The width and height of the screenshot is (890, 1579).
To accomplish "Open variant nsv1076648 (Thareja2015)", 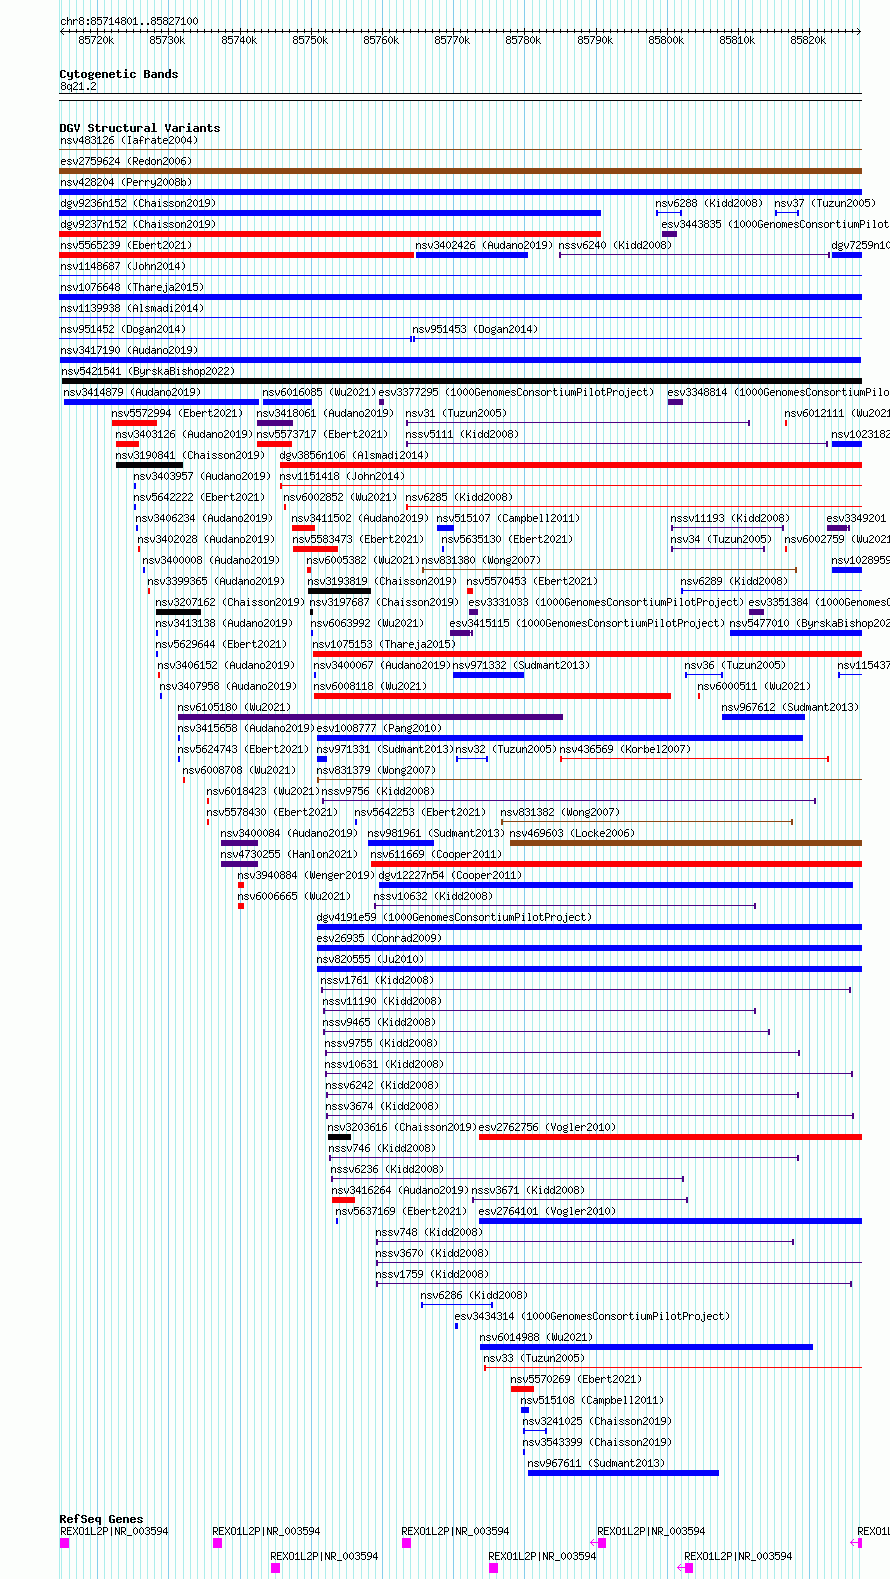I will pyautogui.click(x=132, y=287).
